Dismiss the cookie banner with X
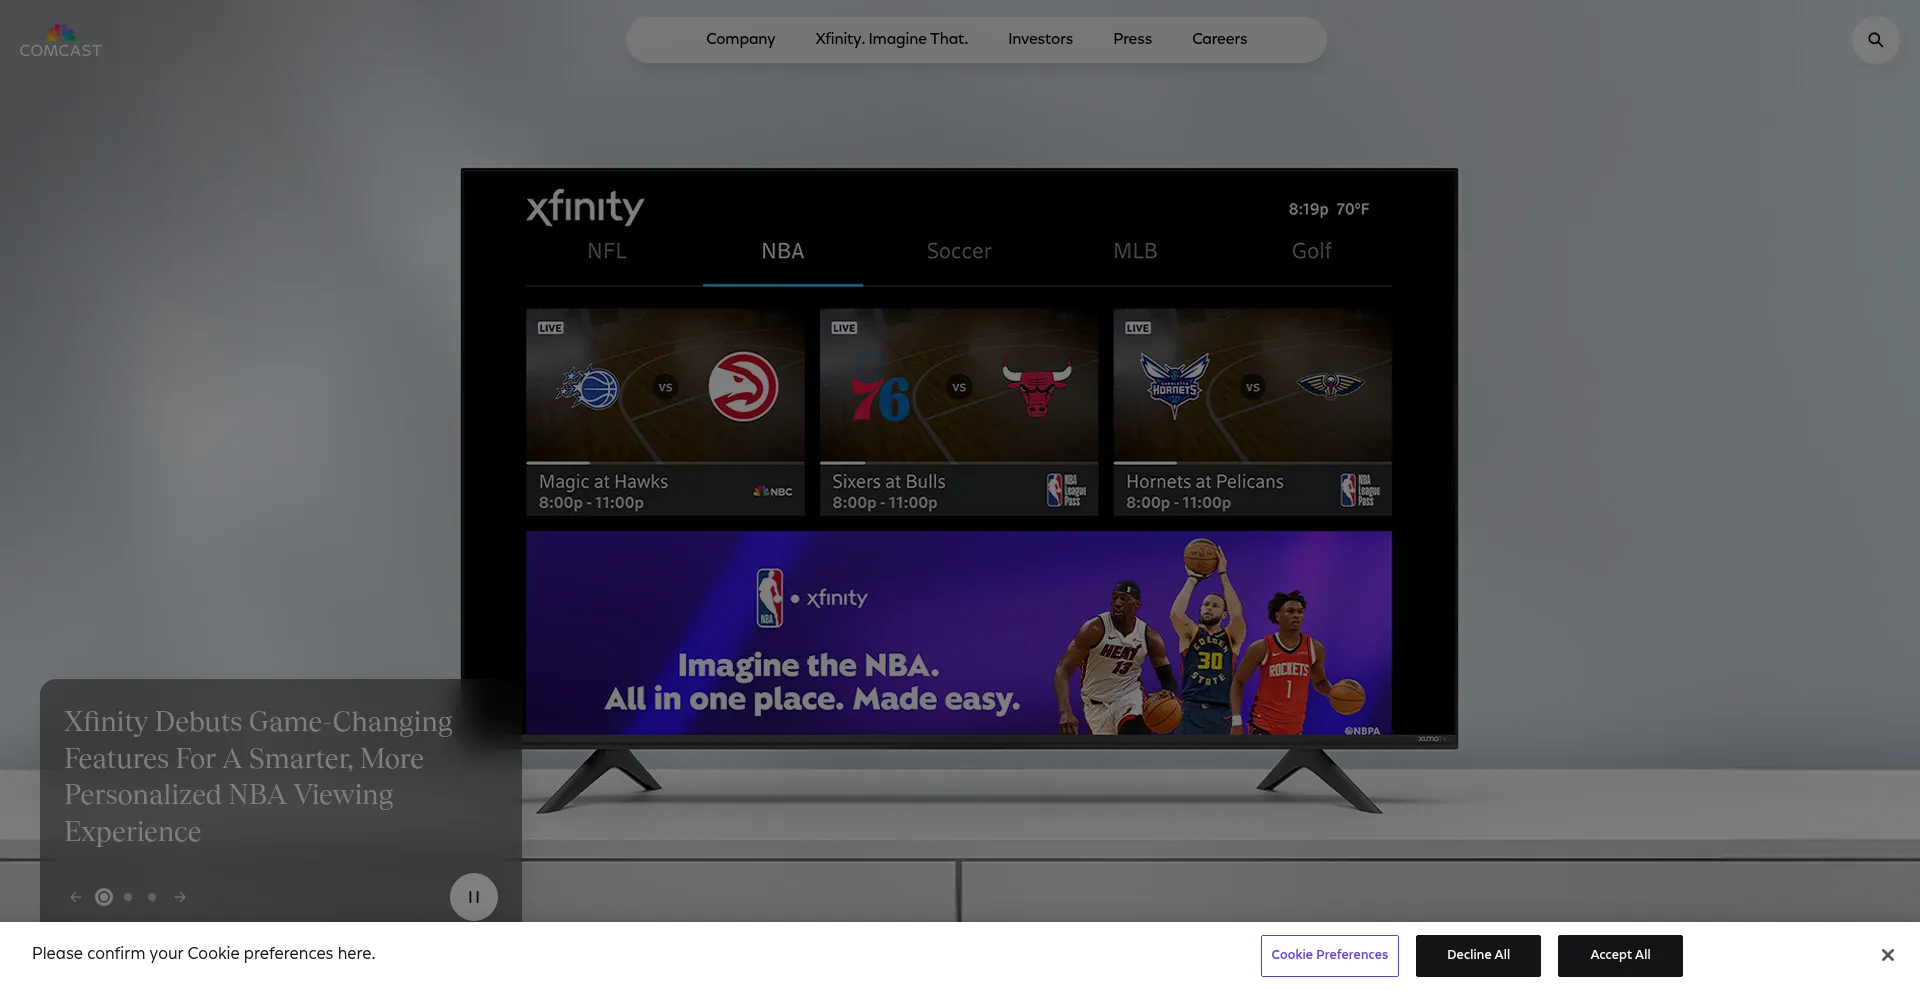Viewport: 1920px width, 993px height. coord(1887,955)
